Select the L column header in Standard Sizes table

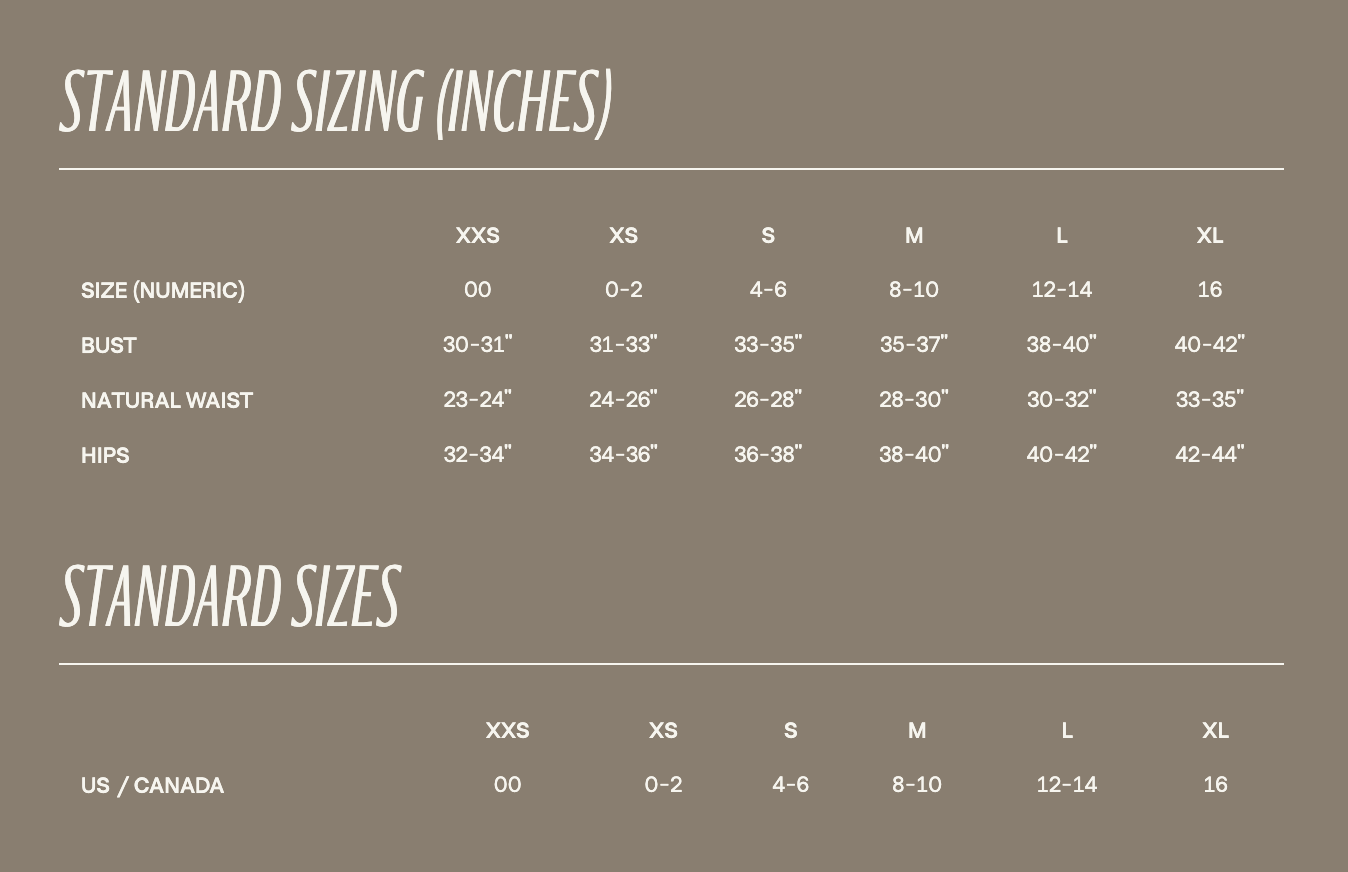(x=1066, y=731)
